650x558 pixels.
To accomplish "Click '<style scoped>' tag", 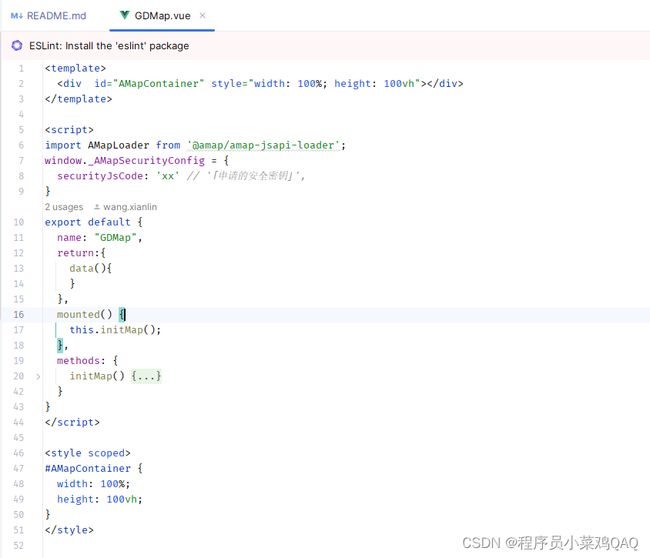I will coord(87,453).
